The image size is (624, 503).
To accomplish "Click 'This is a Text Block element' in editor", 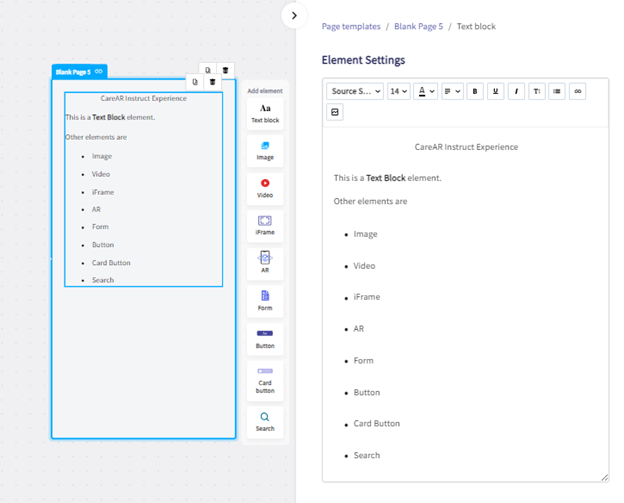I will coord(387,178).
